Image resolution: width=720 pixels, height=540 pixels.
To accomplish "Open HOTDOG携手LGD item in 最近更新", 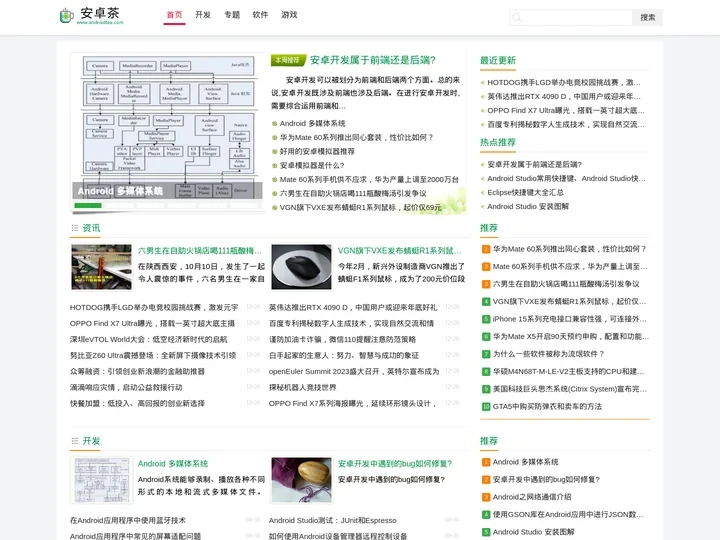I will point(563,83).
